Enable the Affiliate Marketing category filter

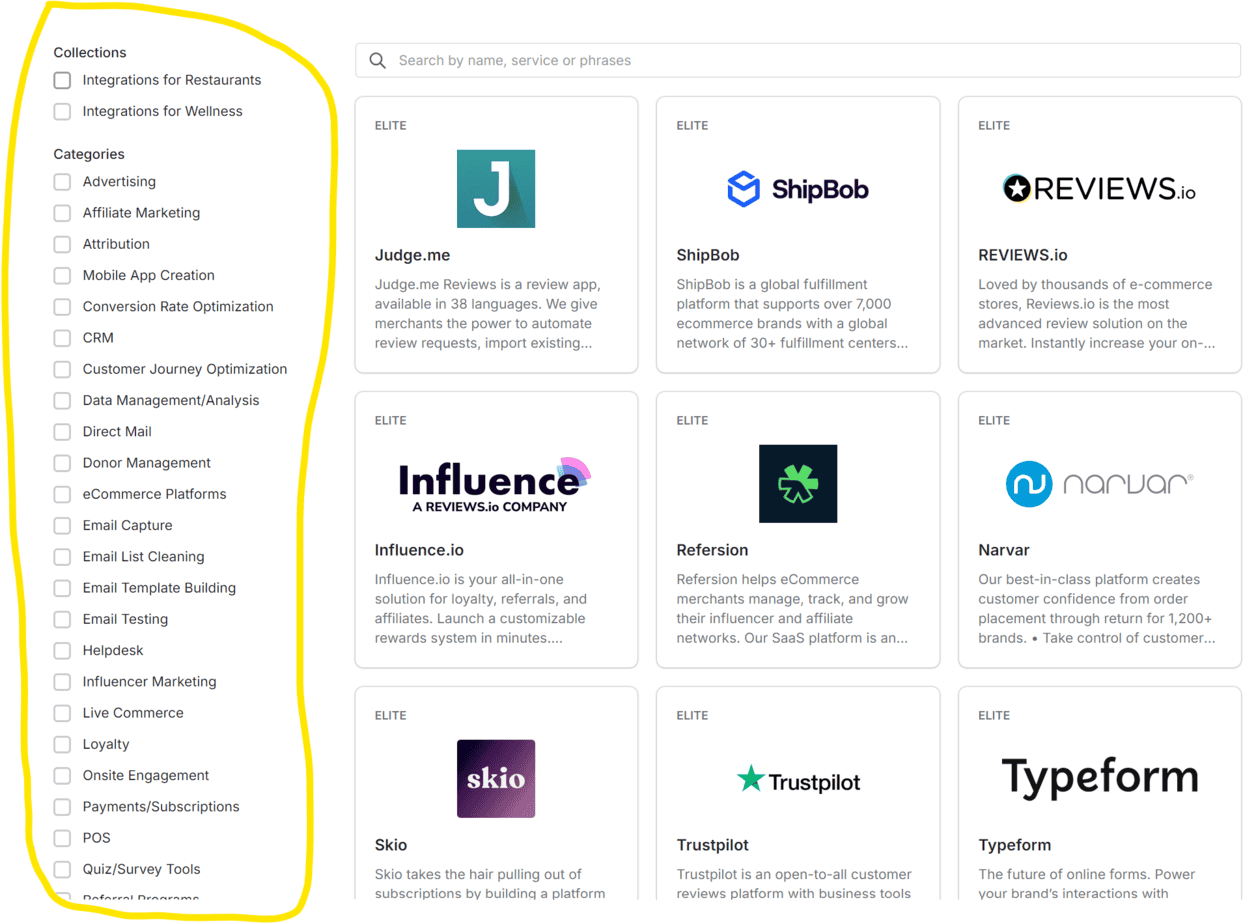click(62, 213)
